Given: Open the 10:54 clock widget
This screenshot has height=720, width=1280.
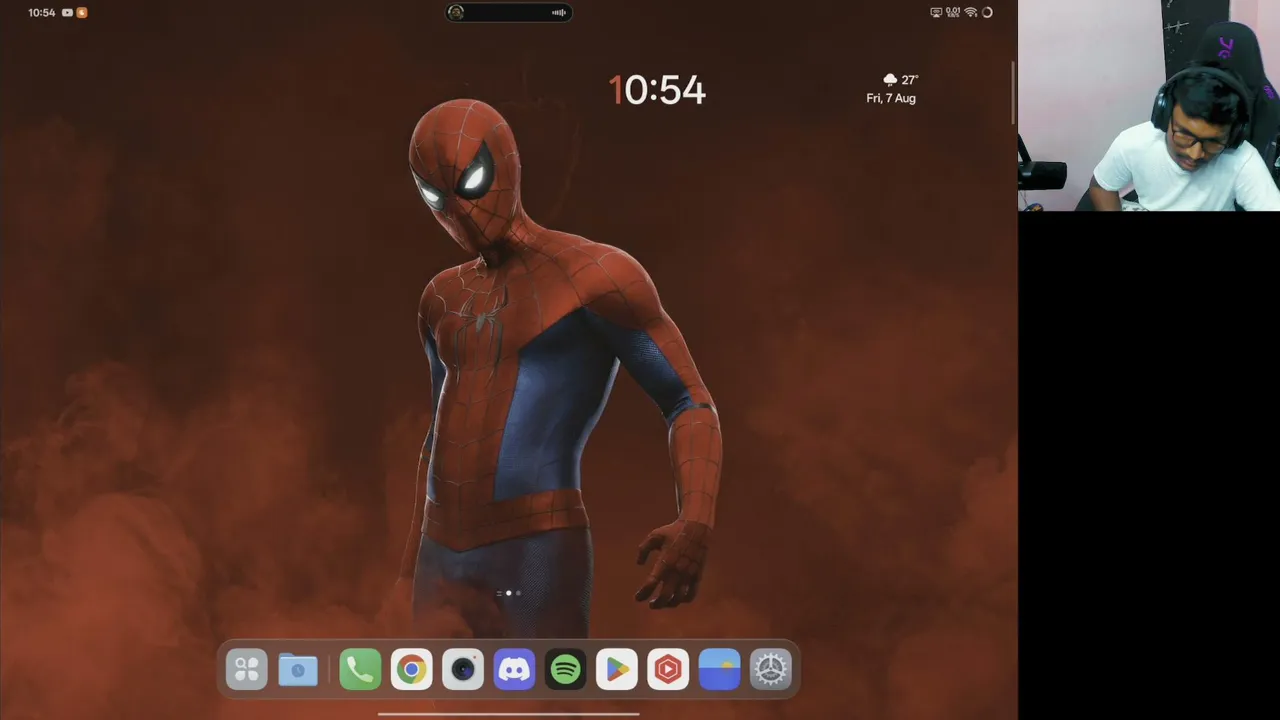Looking at the screenshot, I should [x=657, y=91].
